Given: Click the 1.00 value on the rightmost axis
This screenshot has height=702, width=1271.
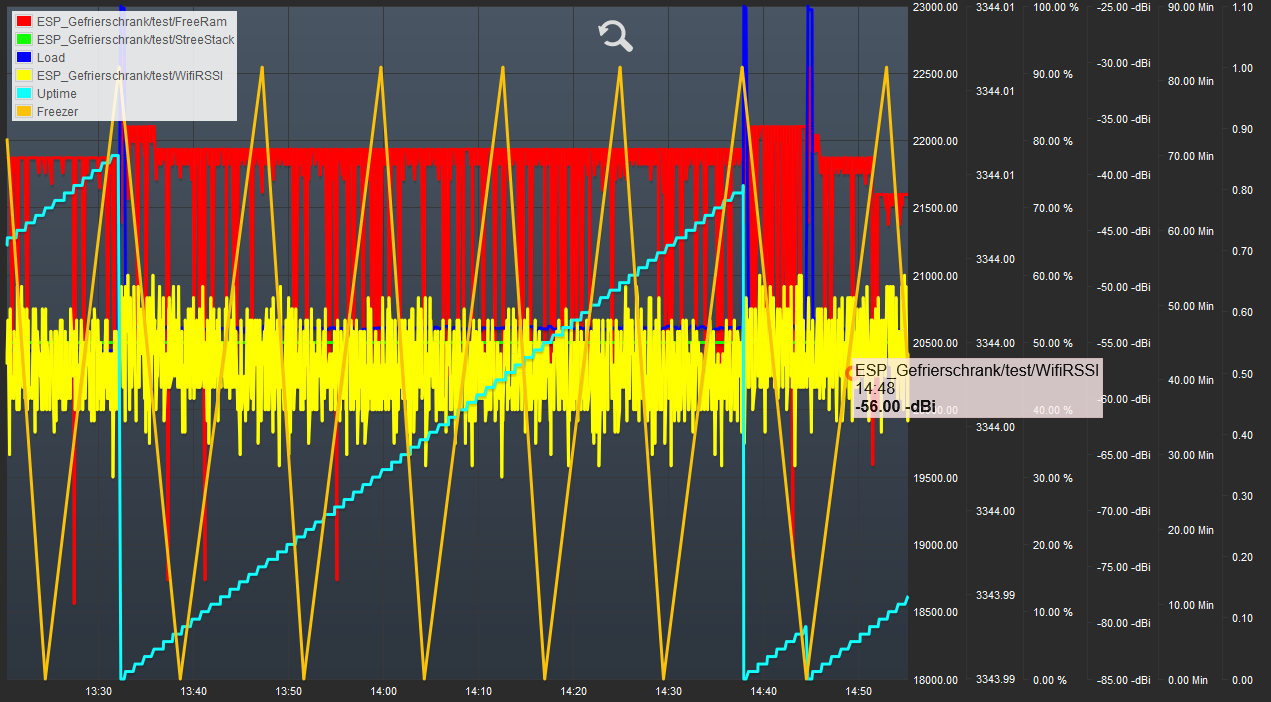Looking at the screenshot, I should tap(1242, 68).
